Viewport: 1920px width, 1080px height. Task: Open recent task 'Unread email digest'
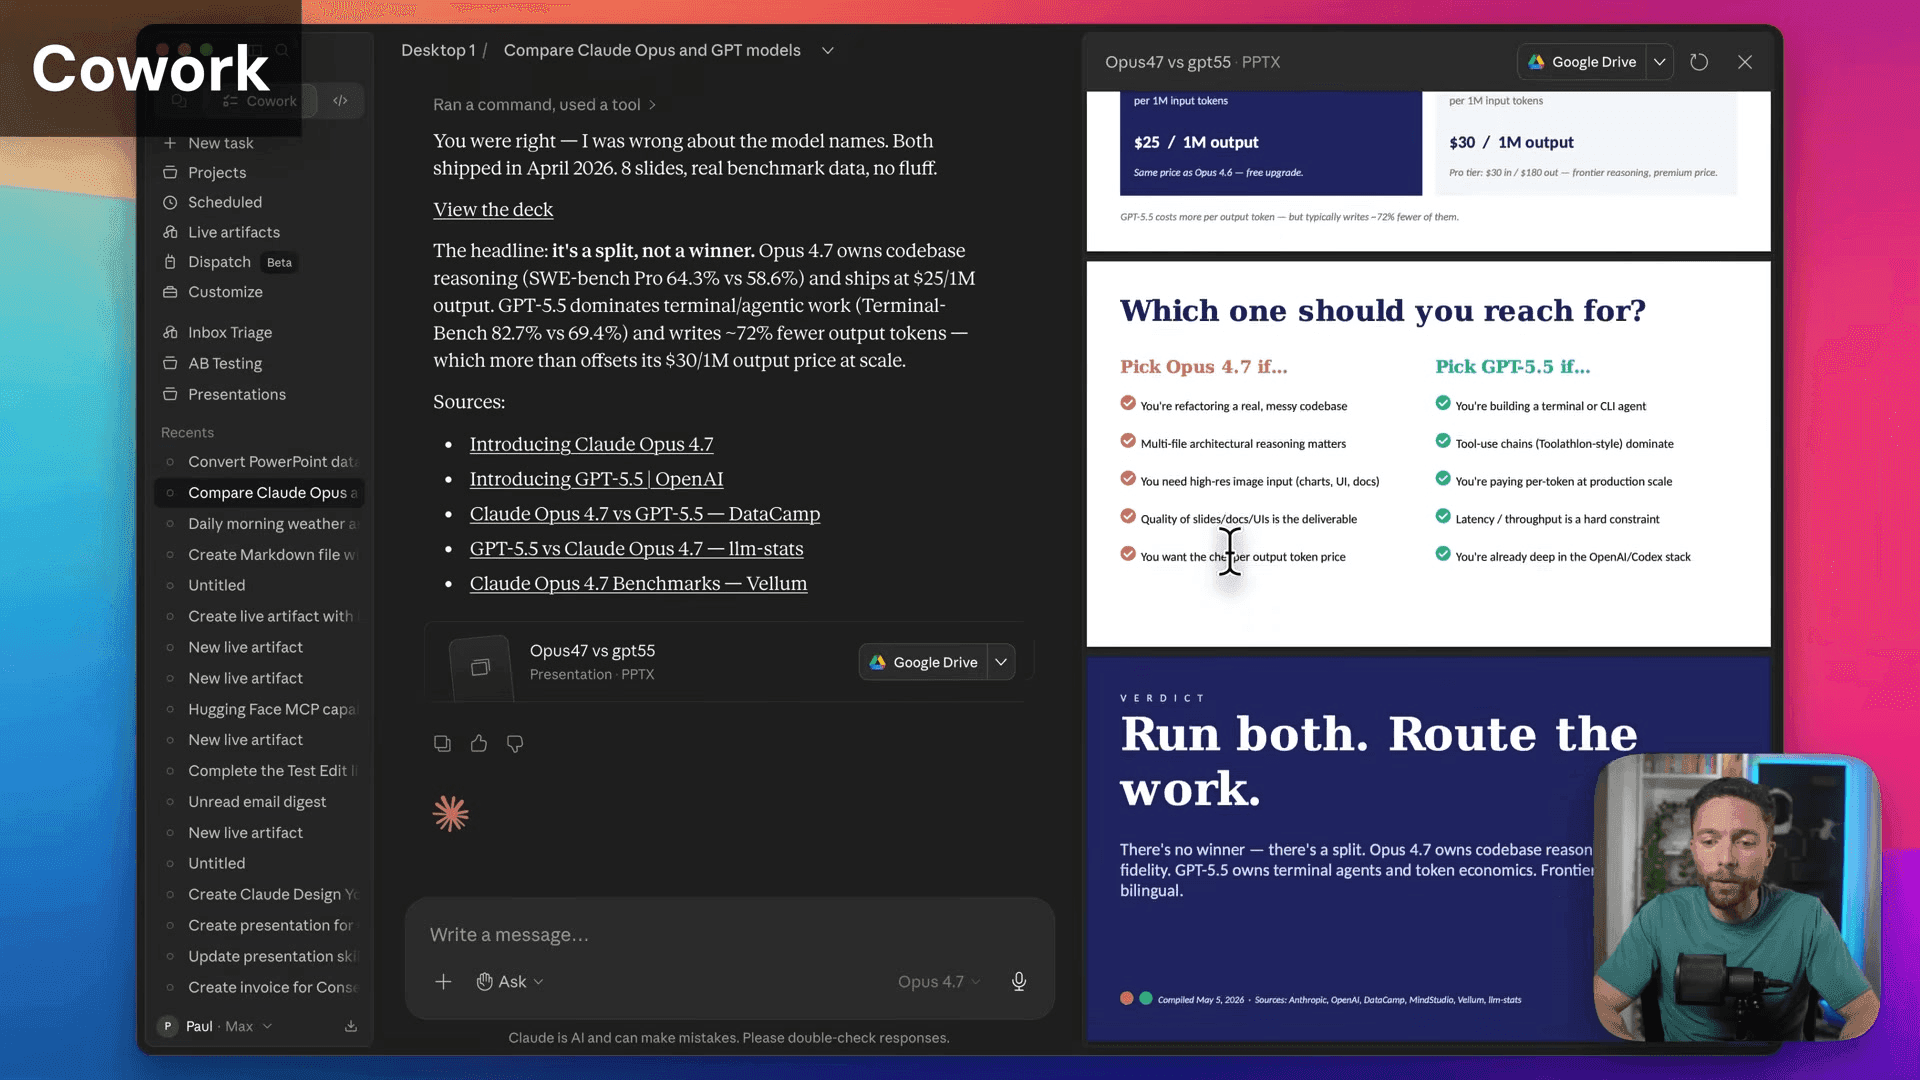click(x=259, y=802)
